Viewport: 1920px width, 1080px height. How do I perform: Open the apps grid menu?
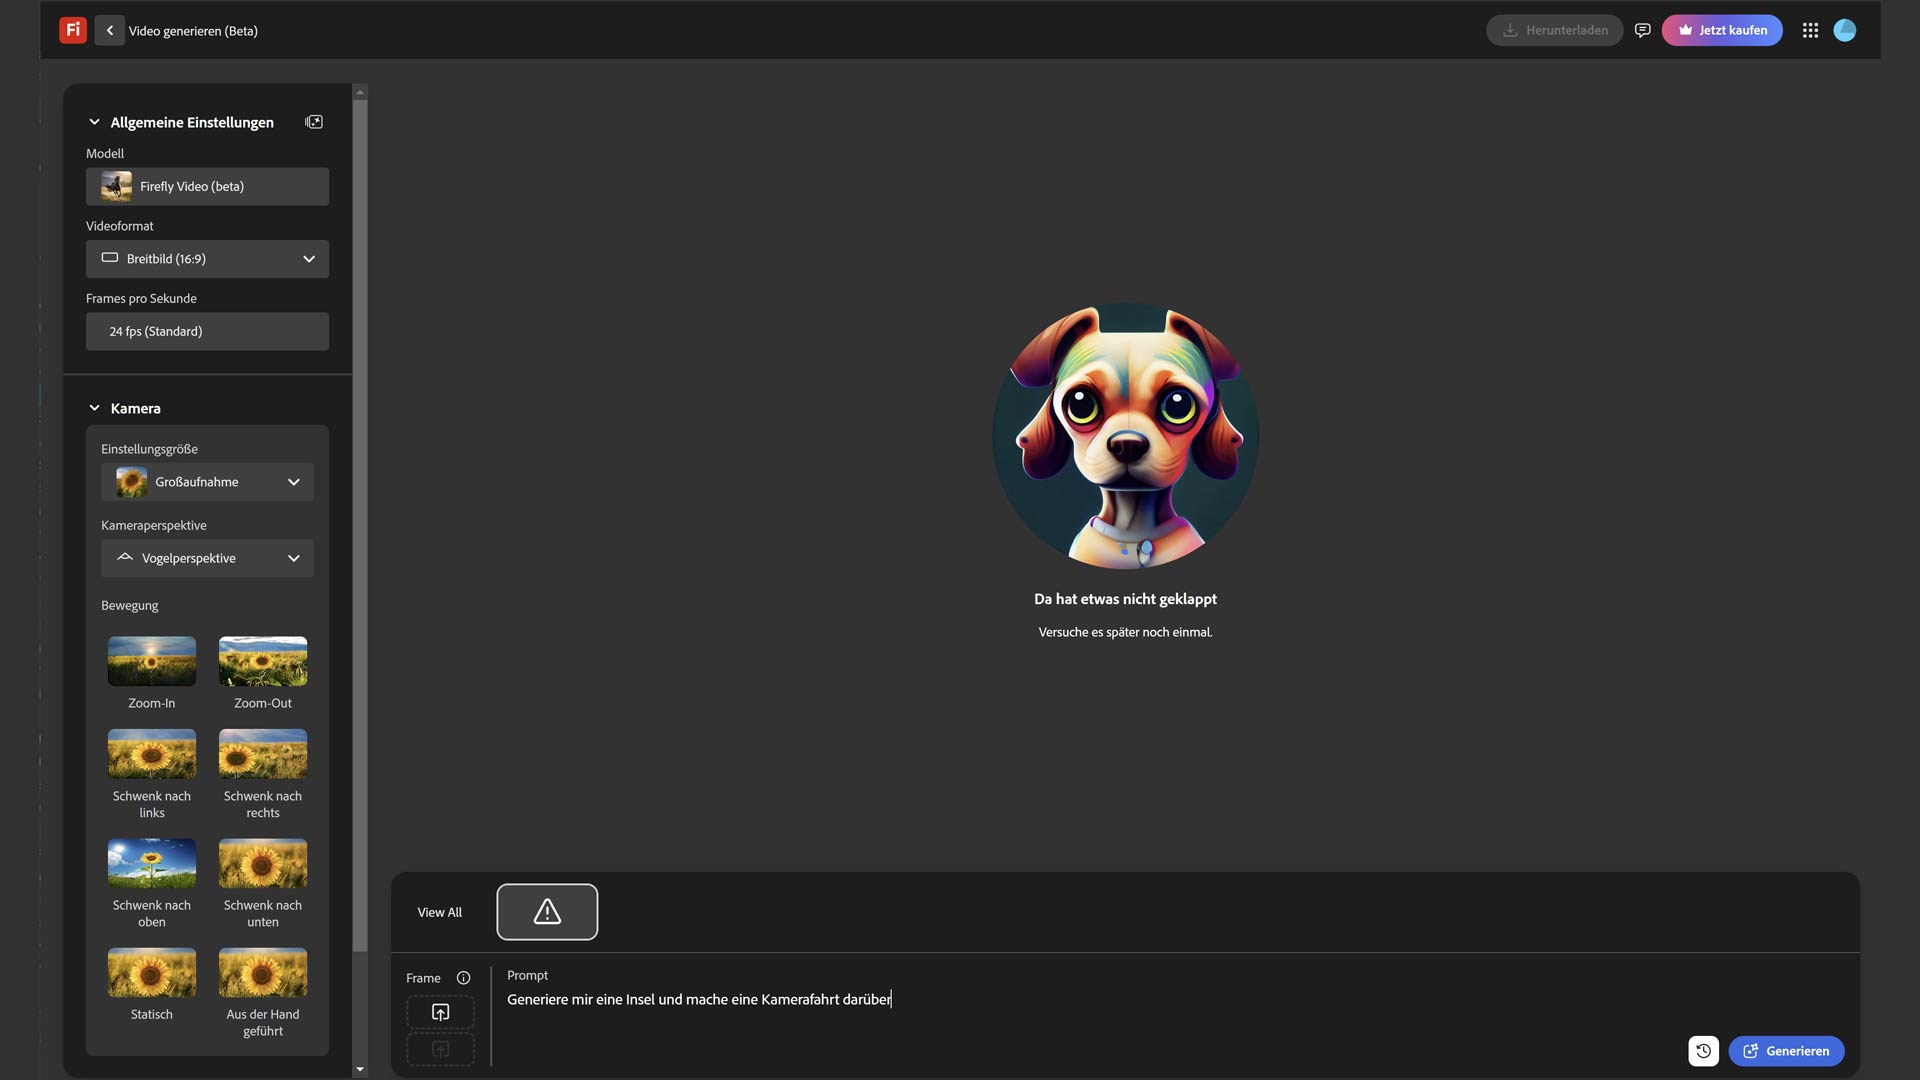[x=1810, y=30]
